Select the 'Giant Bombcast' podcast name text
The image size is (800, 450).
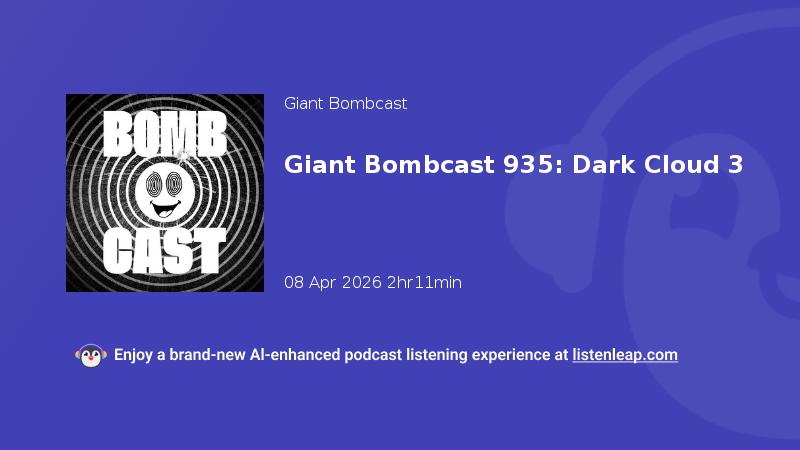[345, 104]
